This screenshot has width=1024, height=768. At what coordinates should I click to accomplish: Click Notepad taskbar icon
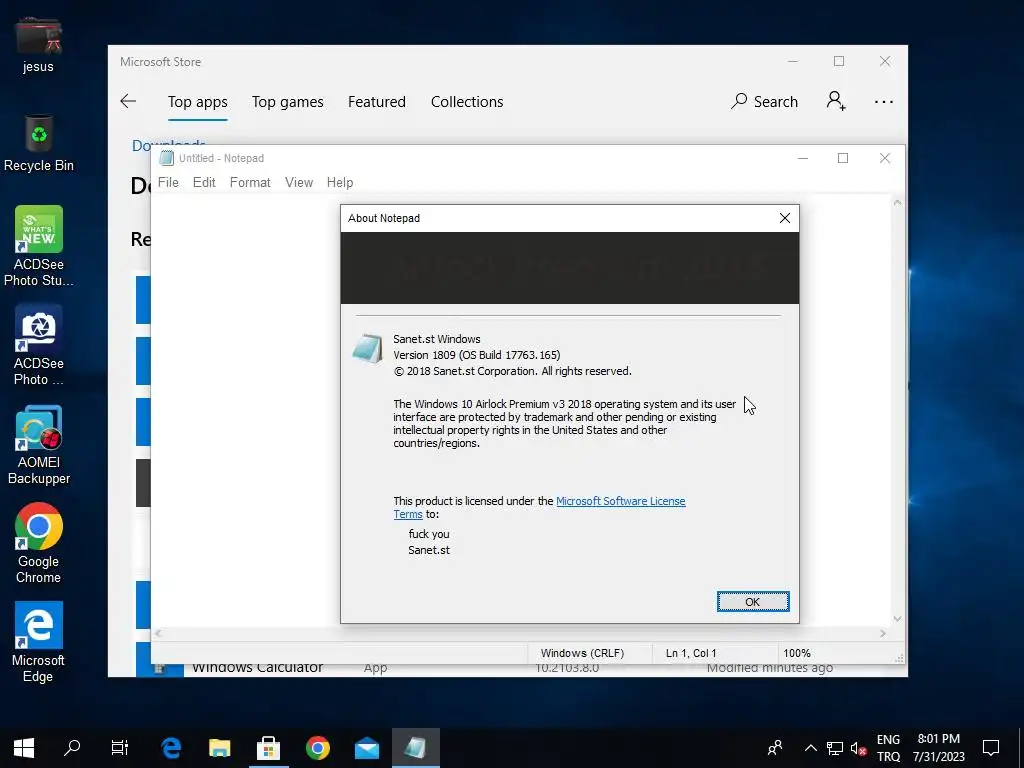(x=415, y=748)
